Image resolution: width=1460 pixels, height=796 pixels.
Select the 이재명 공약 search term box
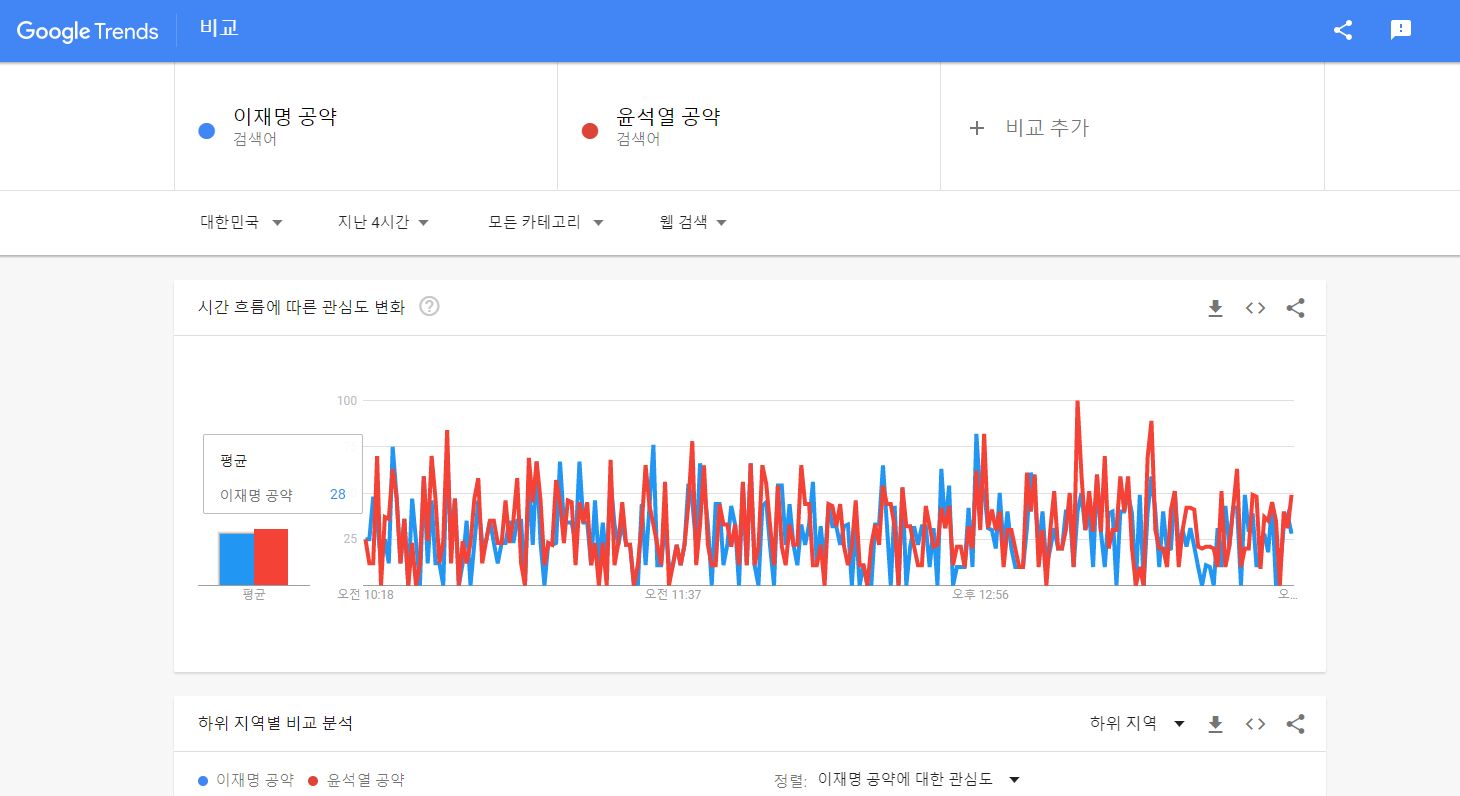pyautogui.click(x=366, y=127)
